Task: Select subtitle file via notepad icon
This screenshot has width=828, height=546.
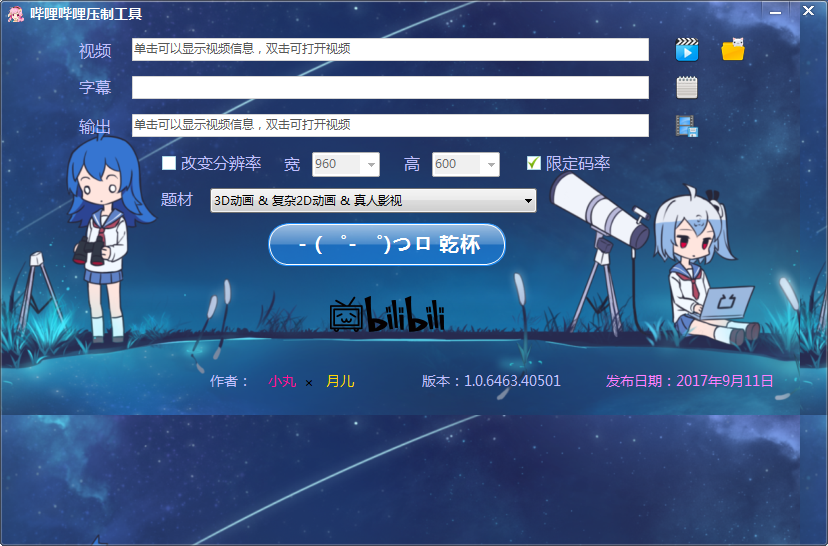Action: coord(686,88)
